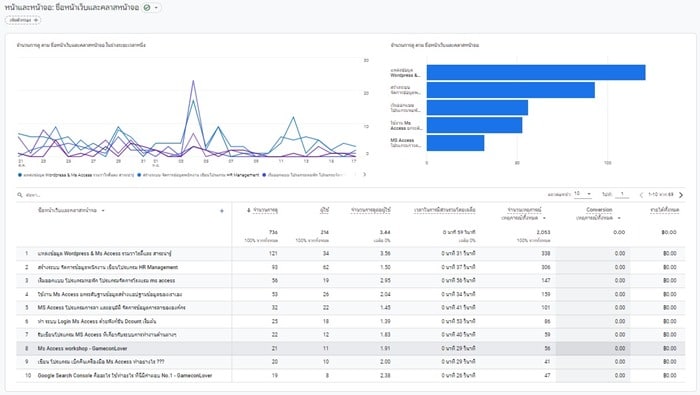Select the row starting 'Google Search Console'
700x395 pixels.
[350, 375]
